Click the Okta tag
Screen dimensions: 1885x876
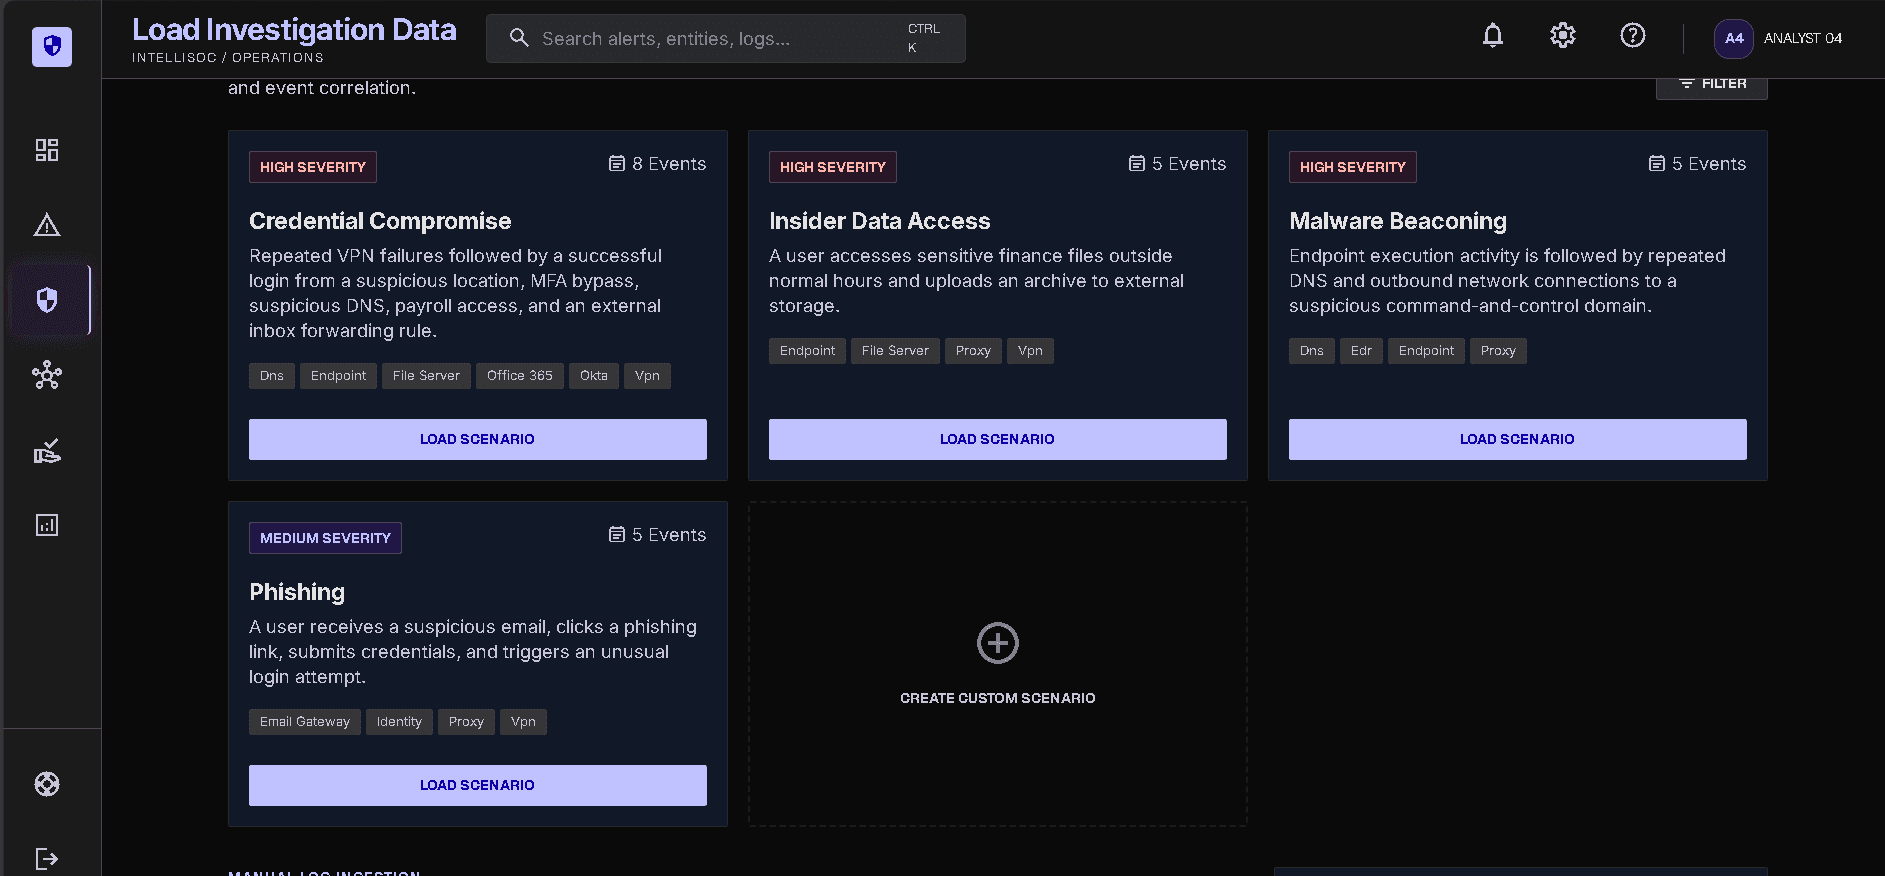[x=594, y=376]
